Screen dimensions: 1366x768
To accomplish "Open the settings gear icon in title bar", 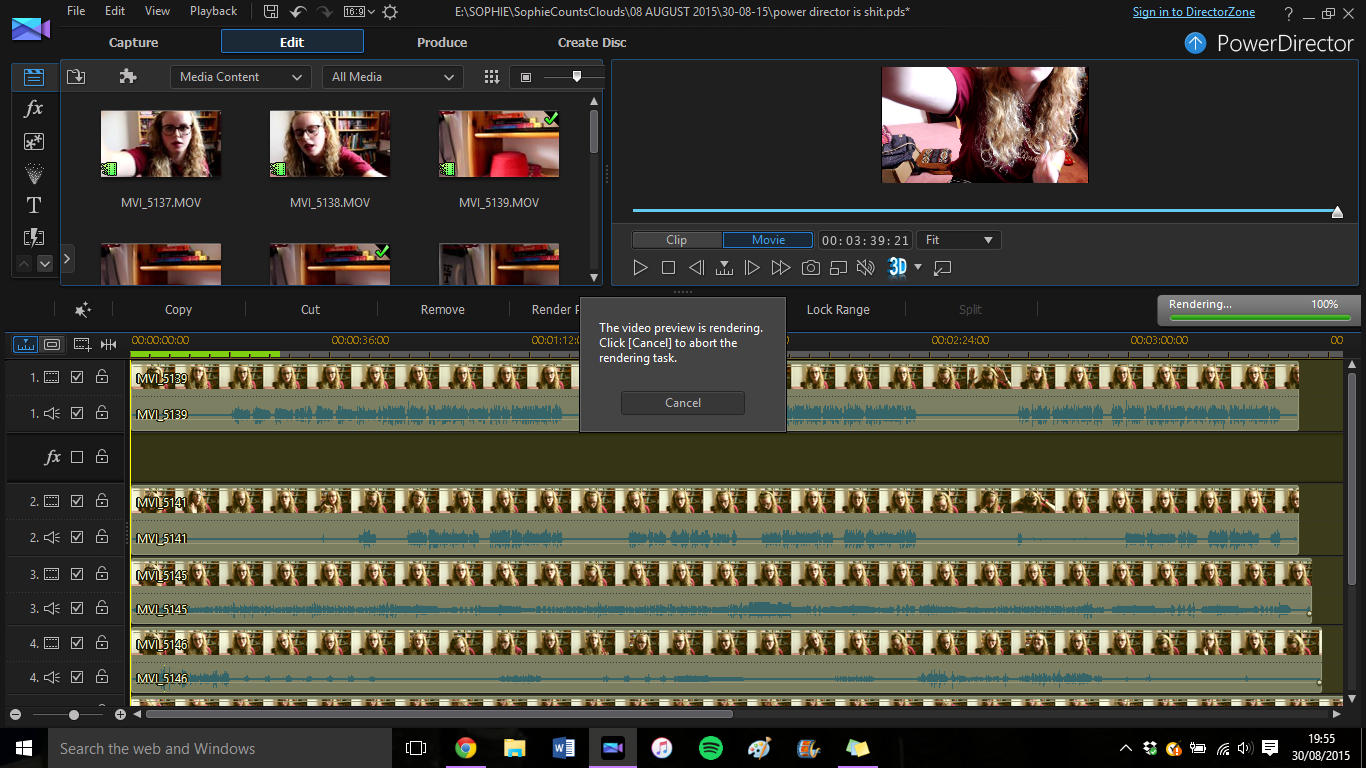I will [390, 12].
